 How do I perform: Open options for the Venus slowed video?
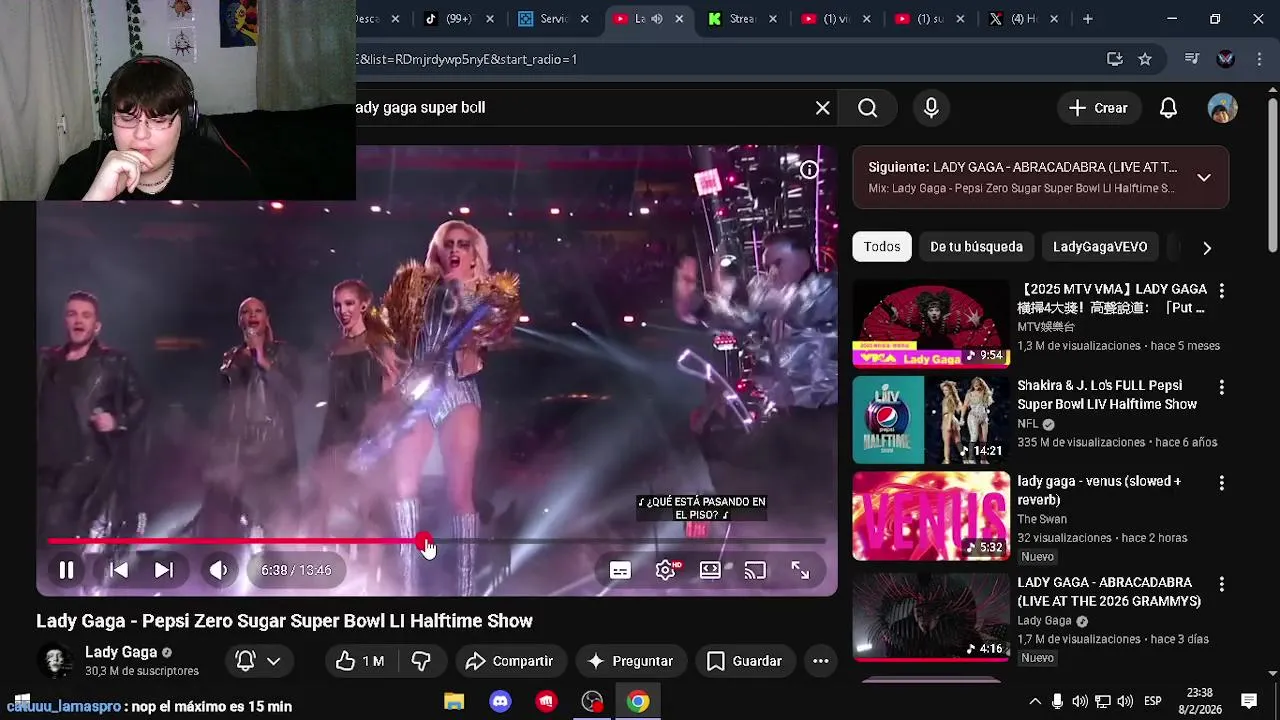point(1221,482)
